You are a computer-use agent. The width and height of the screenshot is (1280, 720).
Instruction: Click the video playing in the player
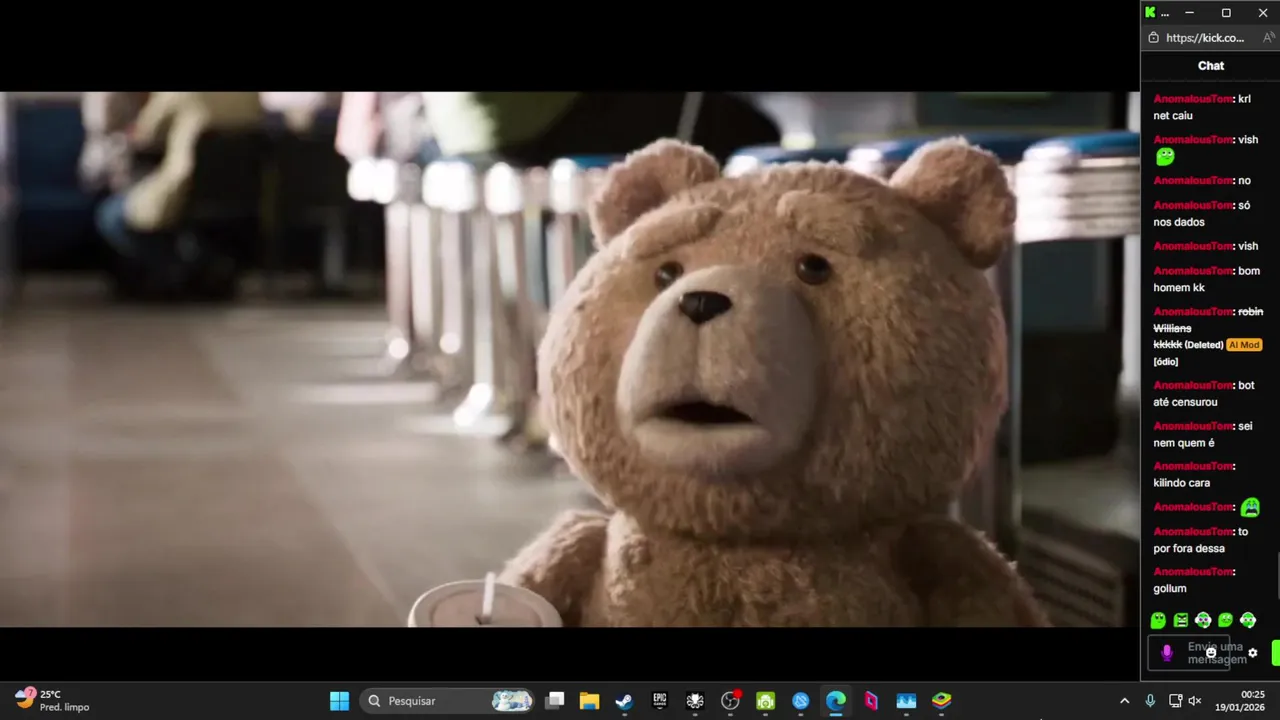(x=569, y=359)
